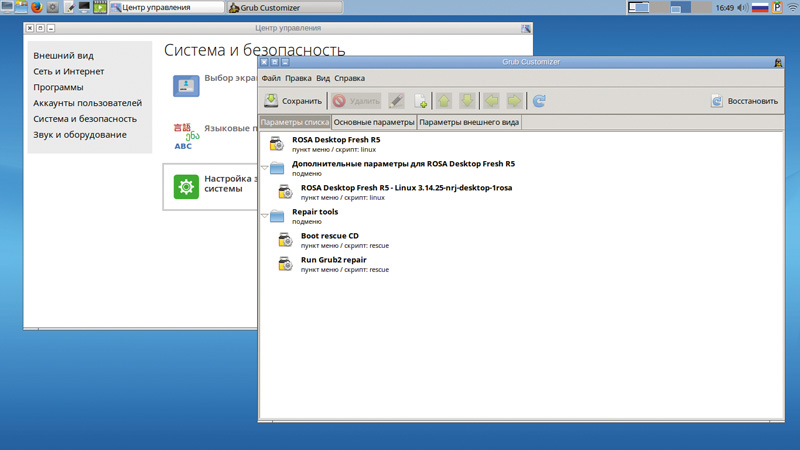Viewport: 800px width, 450px height.
Task: Click the 16:49 clock
Action: [724, 8]
